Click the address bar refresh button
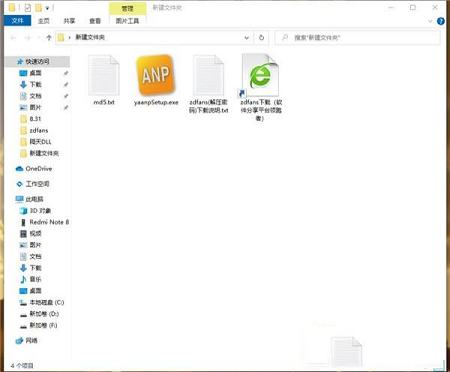This screenshot has height=372, width=450. pyautogui.click(x=261, y=38)
